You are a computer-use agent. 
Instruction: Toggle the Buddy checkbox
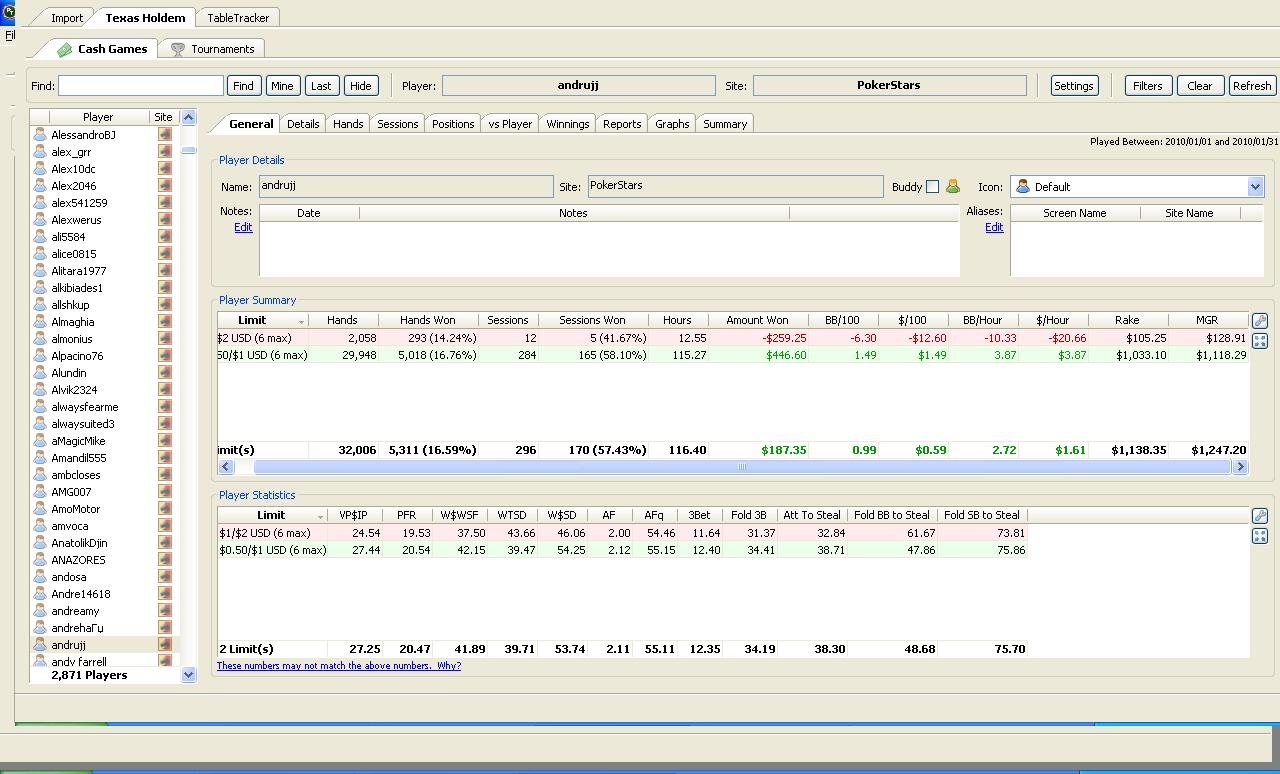[932, 186]
